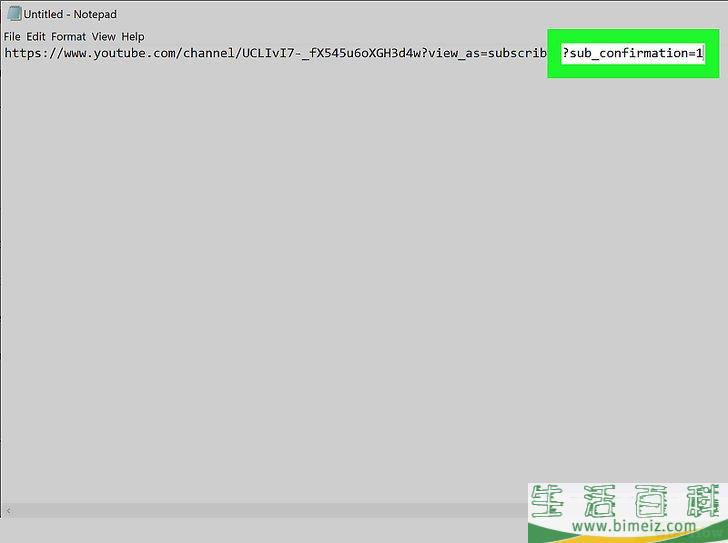Open the File menu
Viewport: 728px width, 543px height.
tap(12, 37)
